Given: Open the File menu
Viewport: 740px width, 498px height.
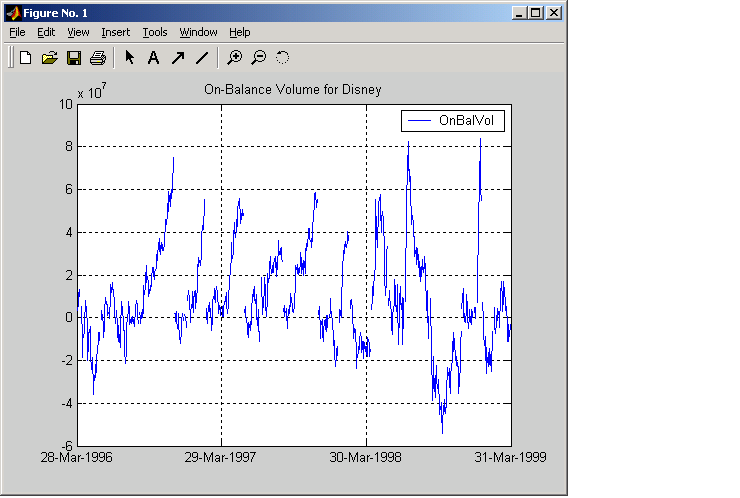Looking at the screenshot, I should point(17,32).
